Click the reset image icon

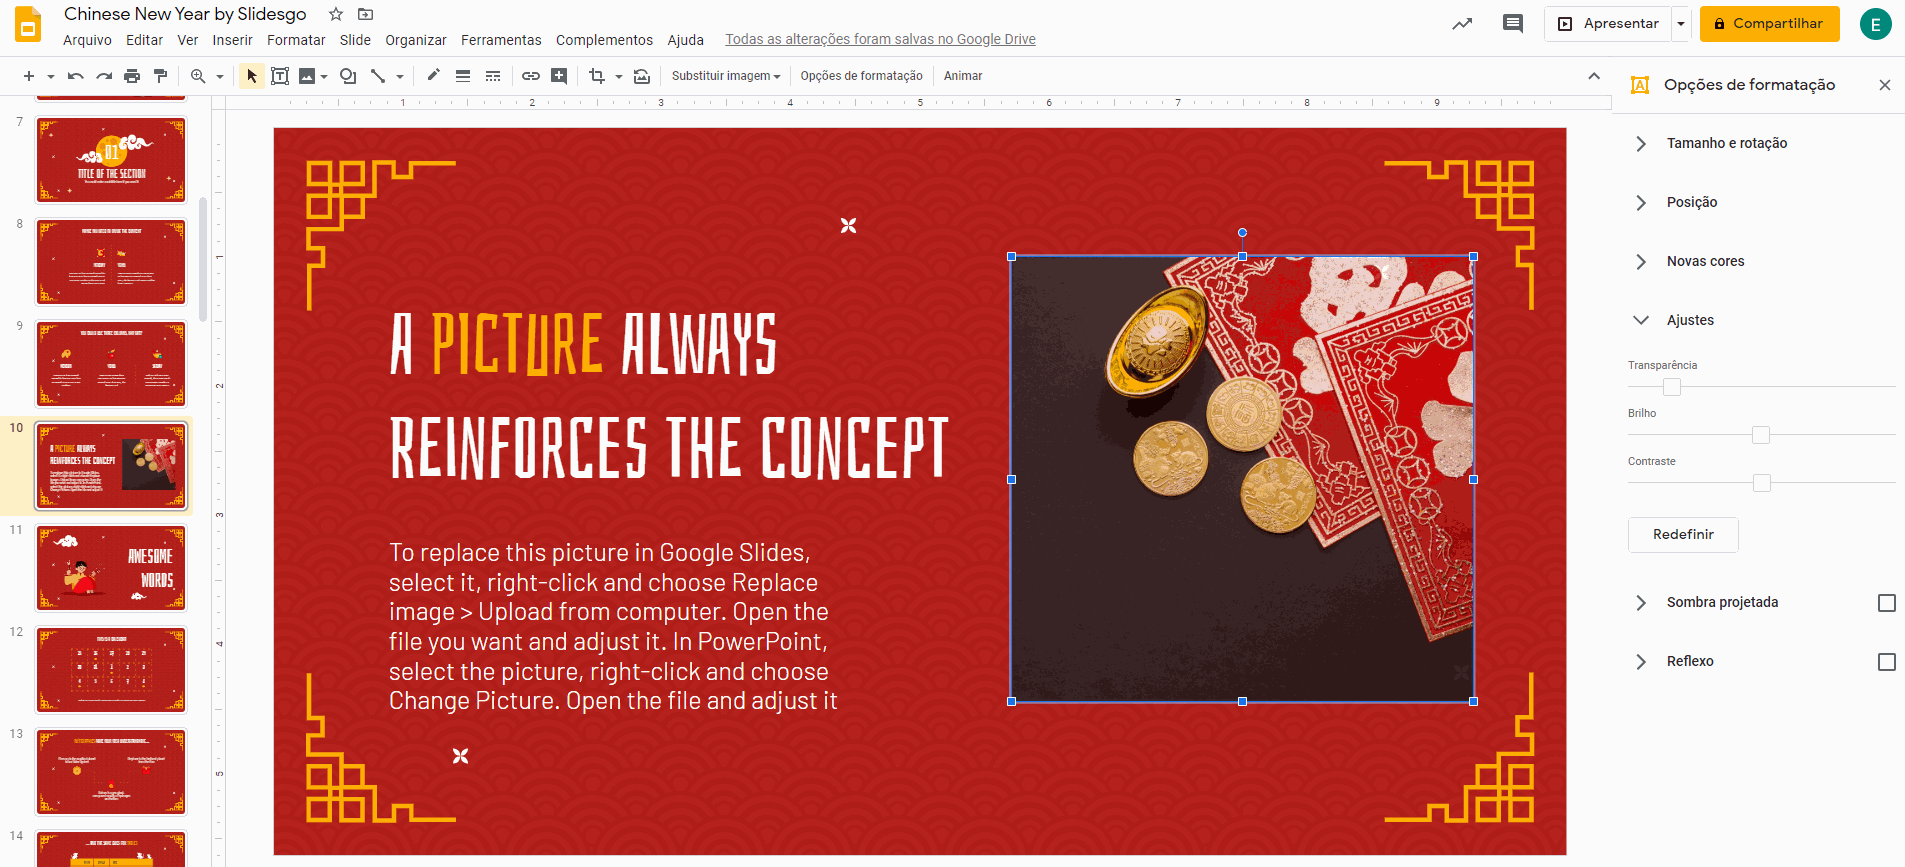click(642, 76)
